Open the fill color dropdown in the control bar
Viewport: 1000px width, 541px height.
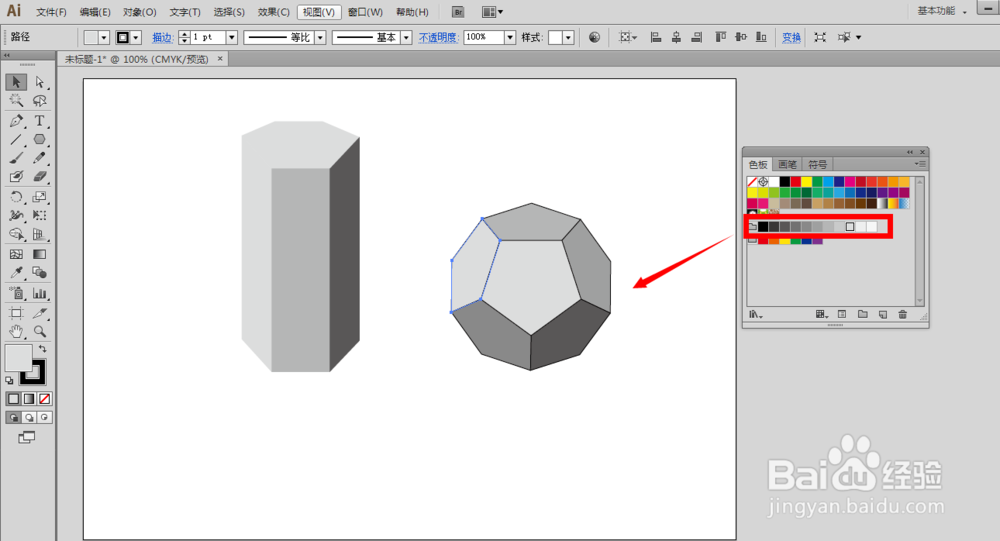tap(104, 38)
